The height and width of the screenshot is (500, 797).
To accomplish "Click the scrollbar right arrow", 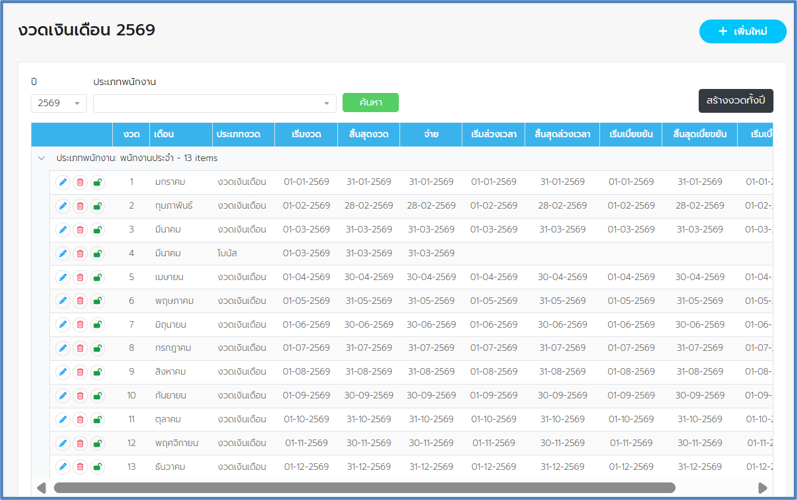I will pyautogui.click(x=762, y=488).
